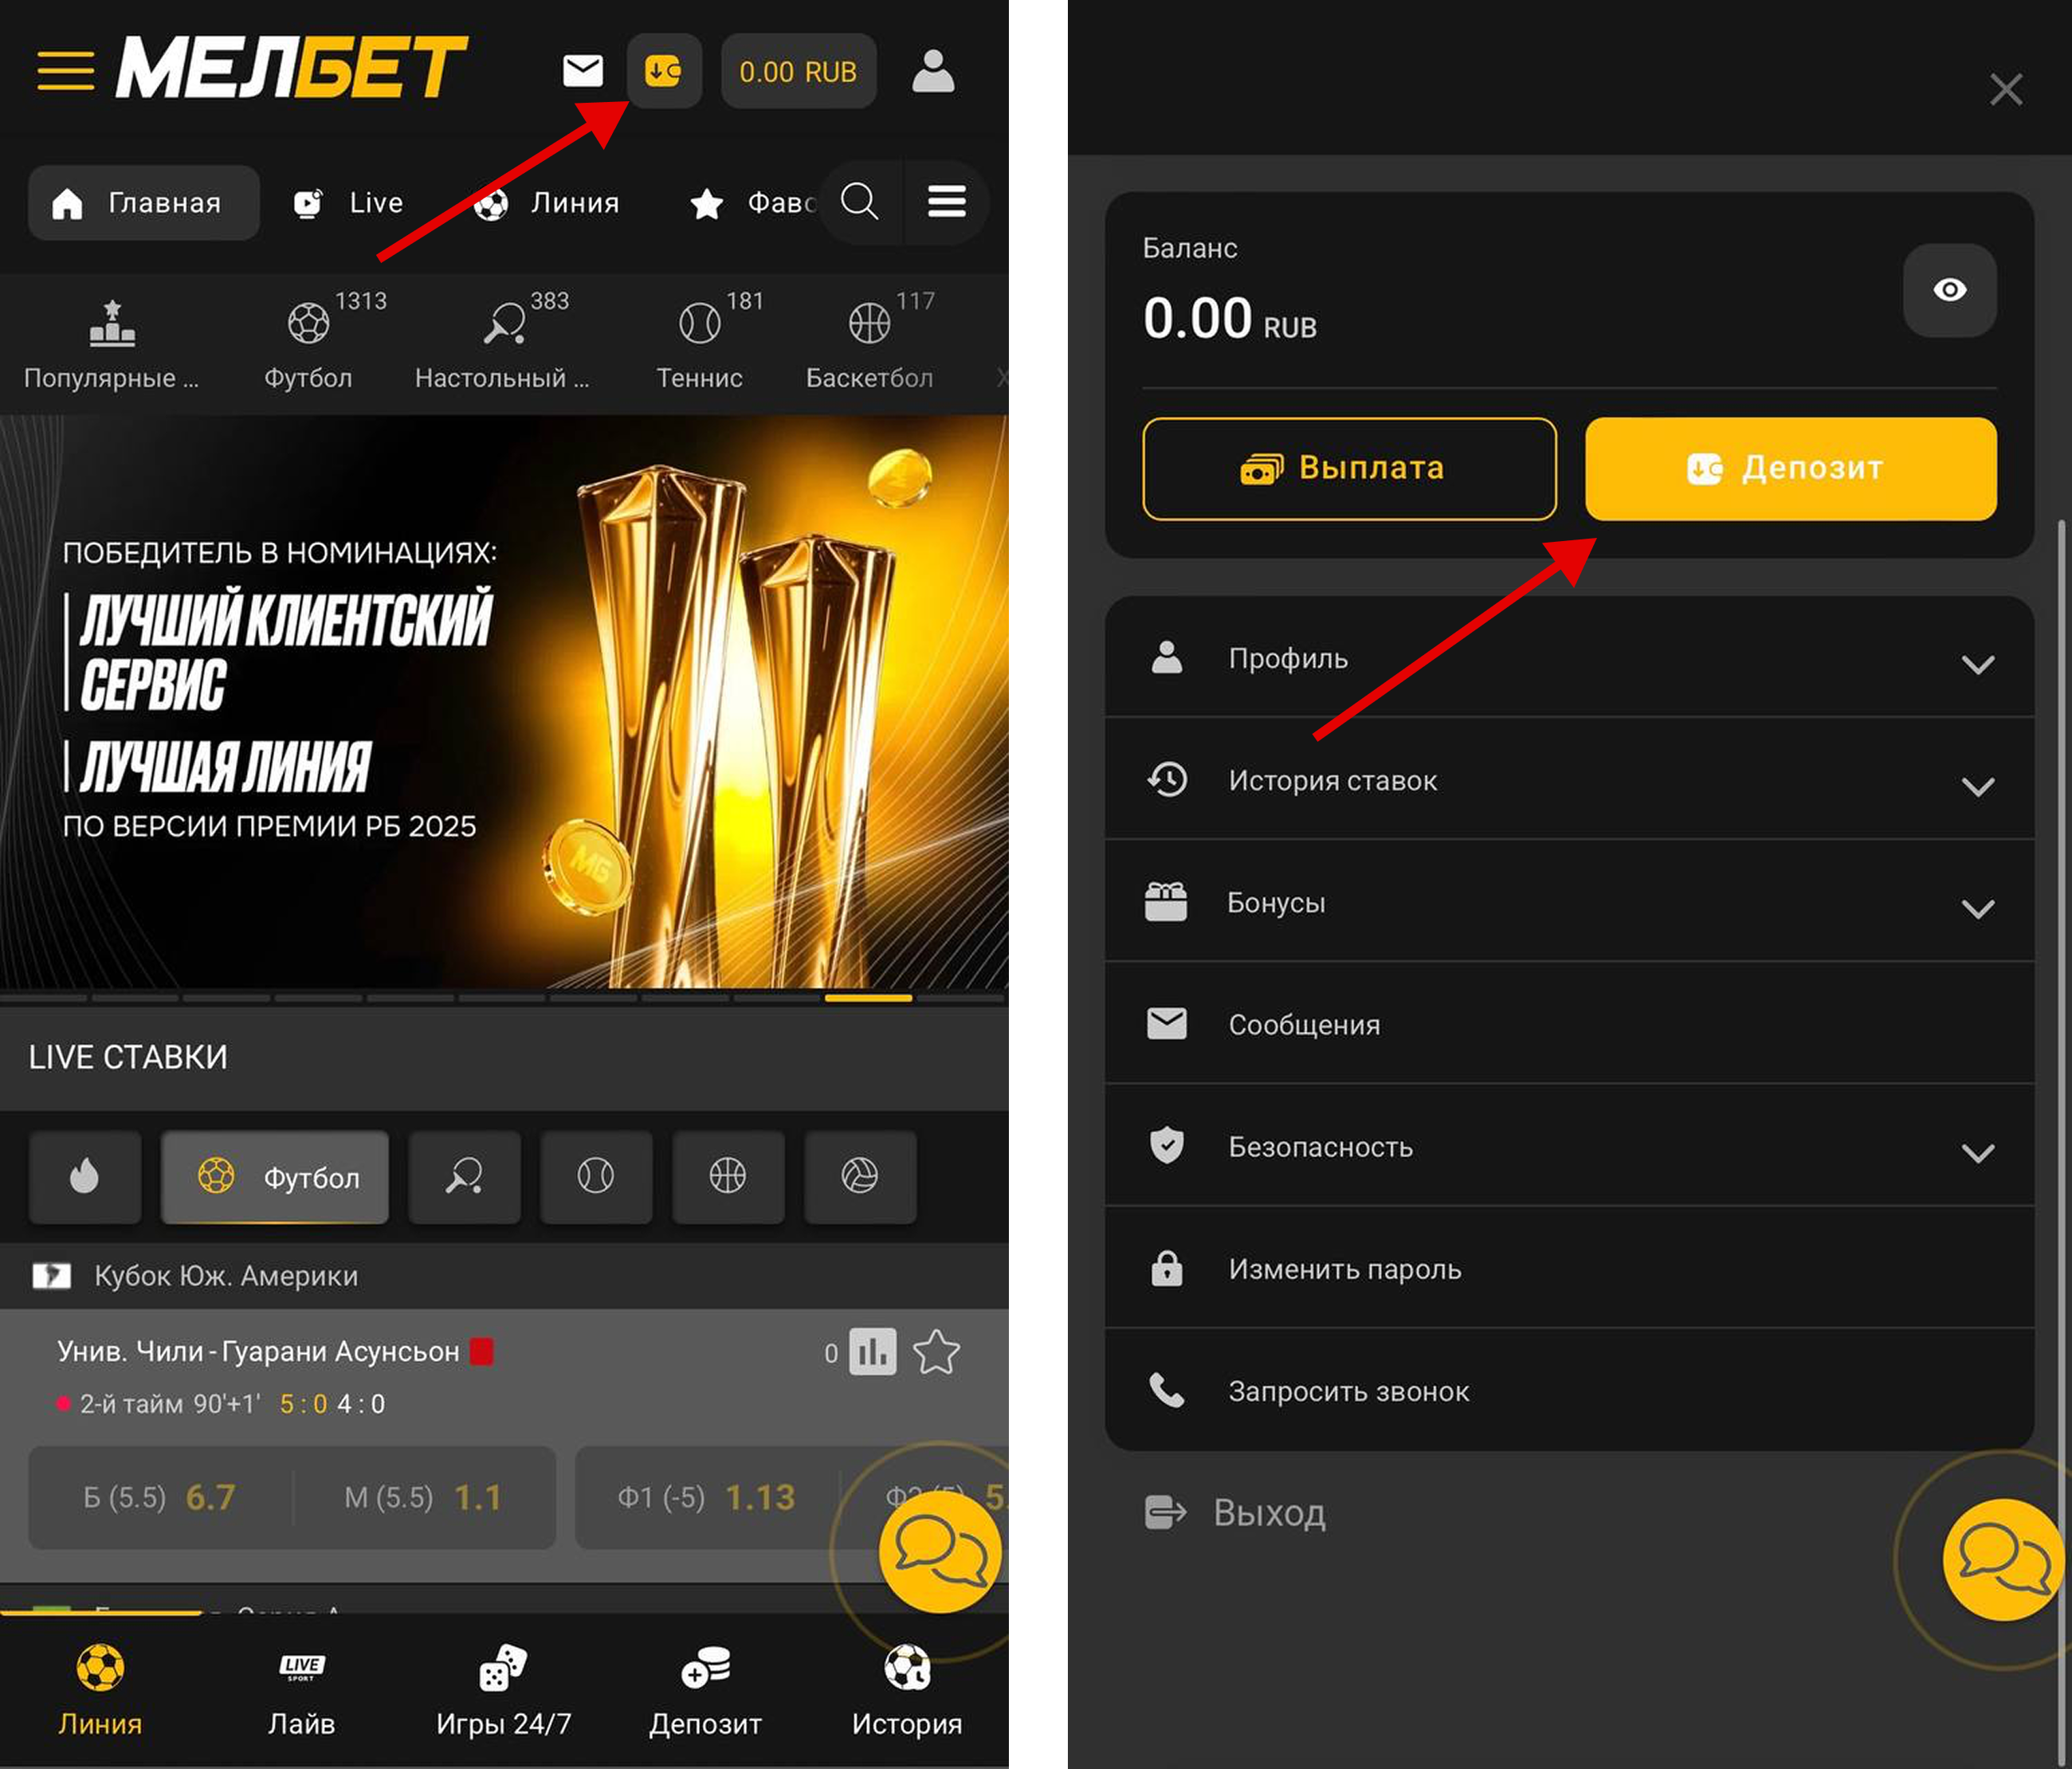The height and width of the screenshot is (1769, 2072).
Task: Add Унив. Чили match to favorites star
Action: coord(937,1353)
